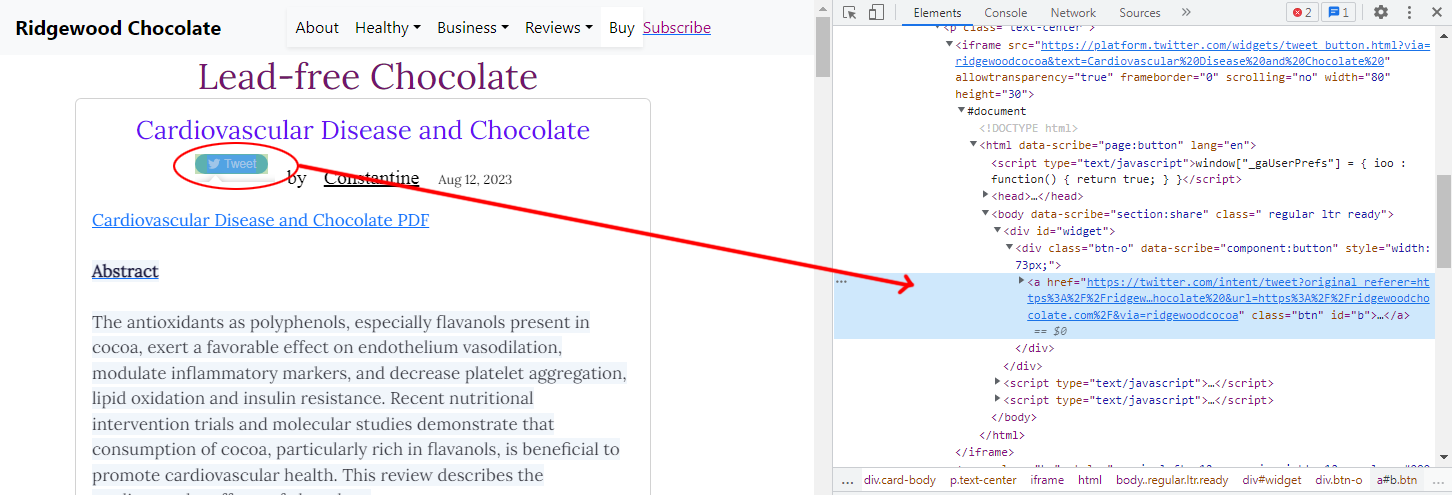This screenshot has height=495, width=1452.
Task: Open DevTools three-dot customize menu
Action: pos(1407,13)
